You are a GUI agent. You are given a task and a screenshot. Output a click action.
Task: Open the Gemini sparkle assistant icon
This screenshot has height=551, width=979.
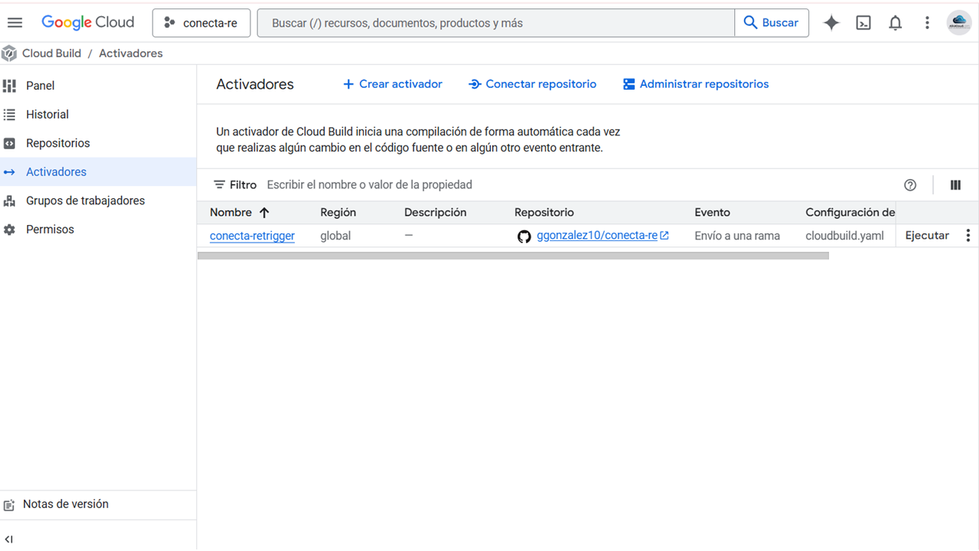(831, 23)
